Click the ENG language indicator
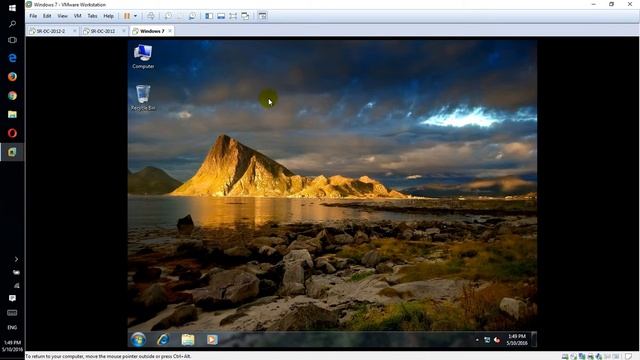Image resolution: width=640 pixels, height=360 pixels. click(x=12, y=327)
